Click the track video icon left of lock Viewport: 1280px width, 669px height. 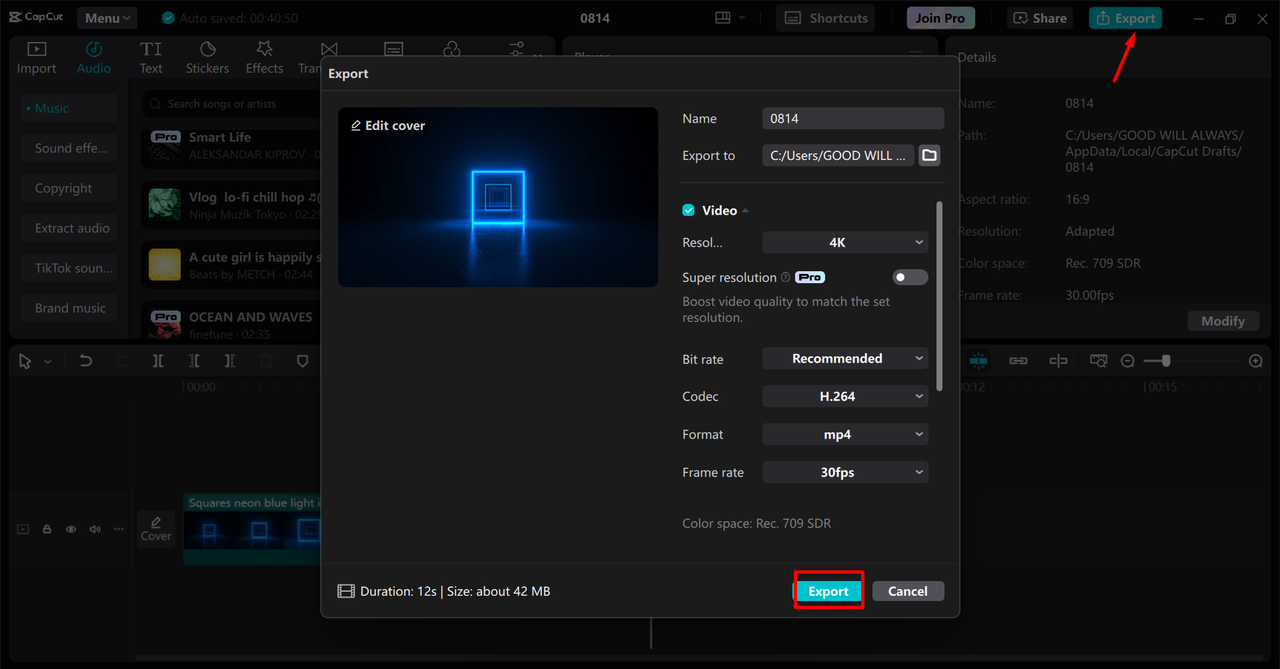pos(24,529)
